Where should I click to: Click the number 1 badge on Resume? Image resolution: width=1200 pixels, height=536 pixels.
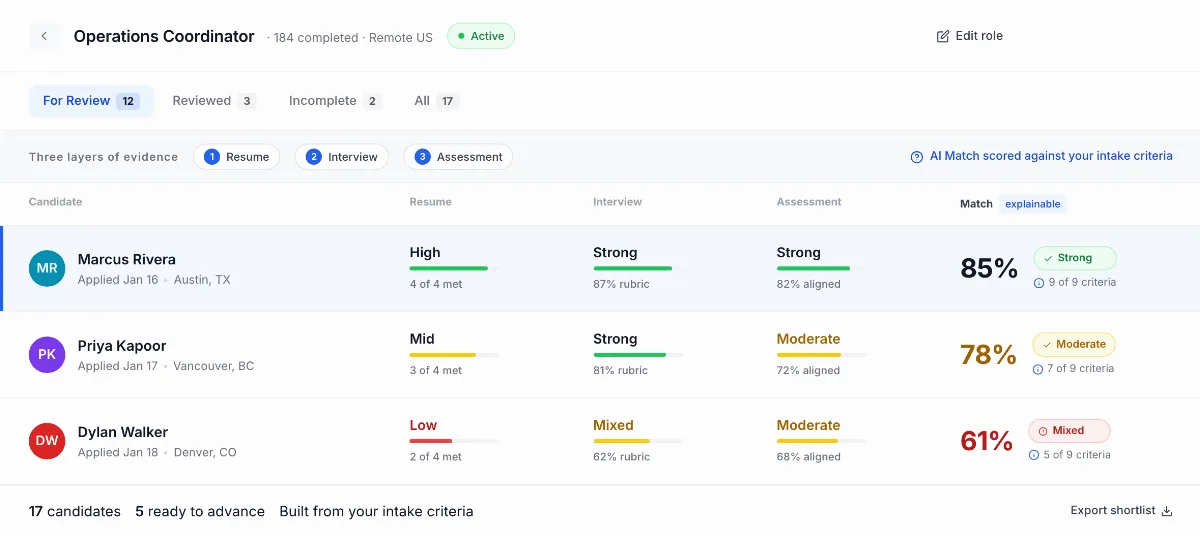click(x=211, y=157)
